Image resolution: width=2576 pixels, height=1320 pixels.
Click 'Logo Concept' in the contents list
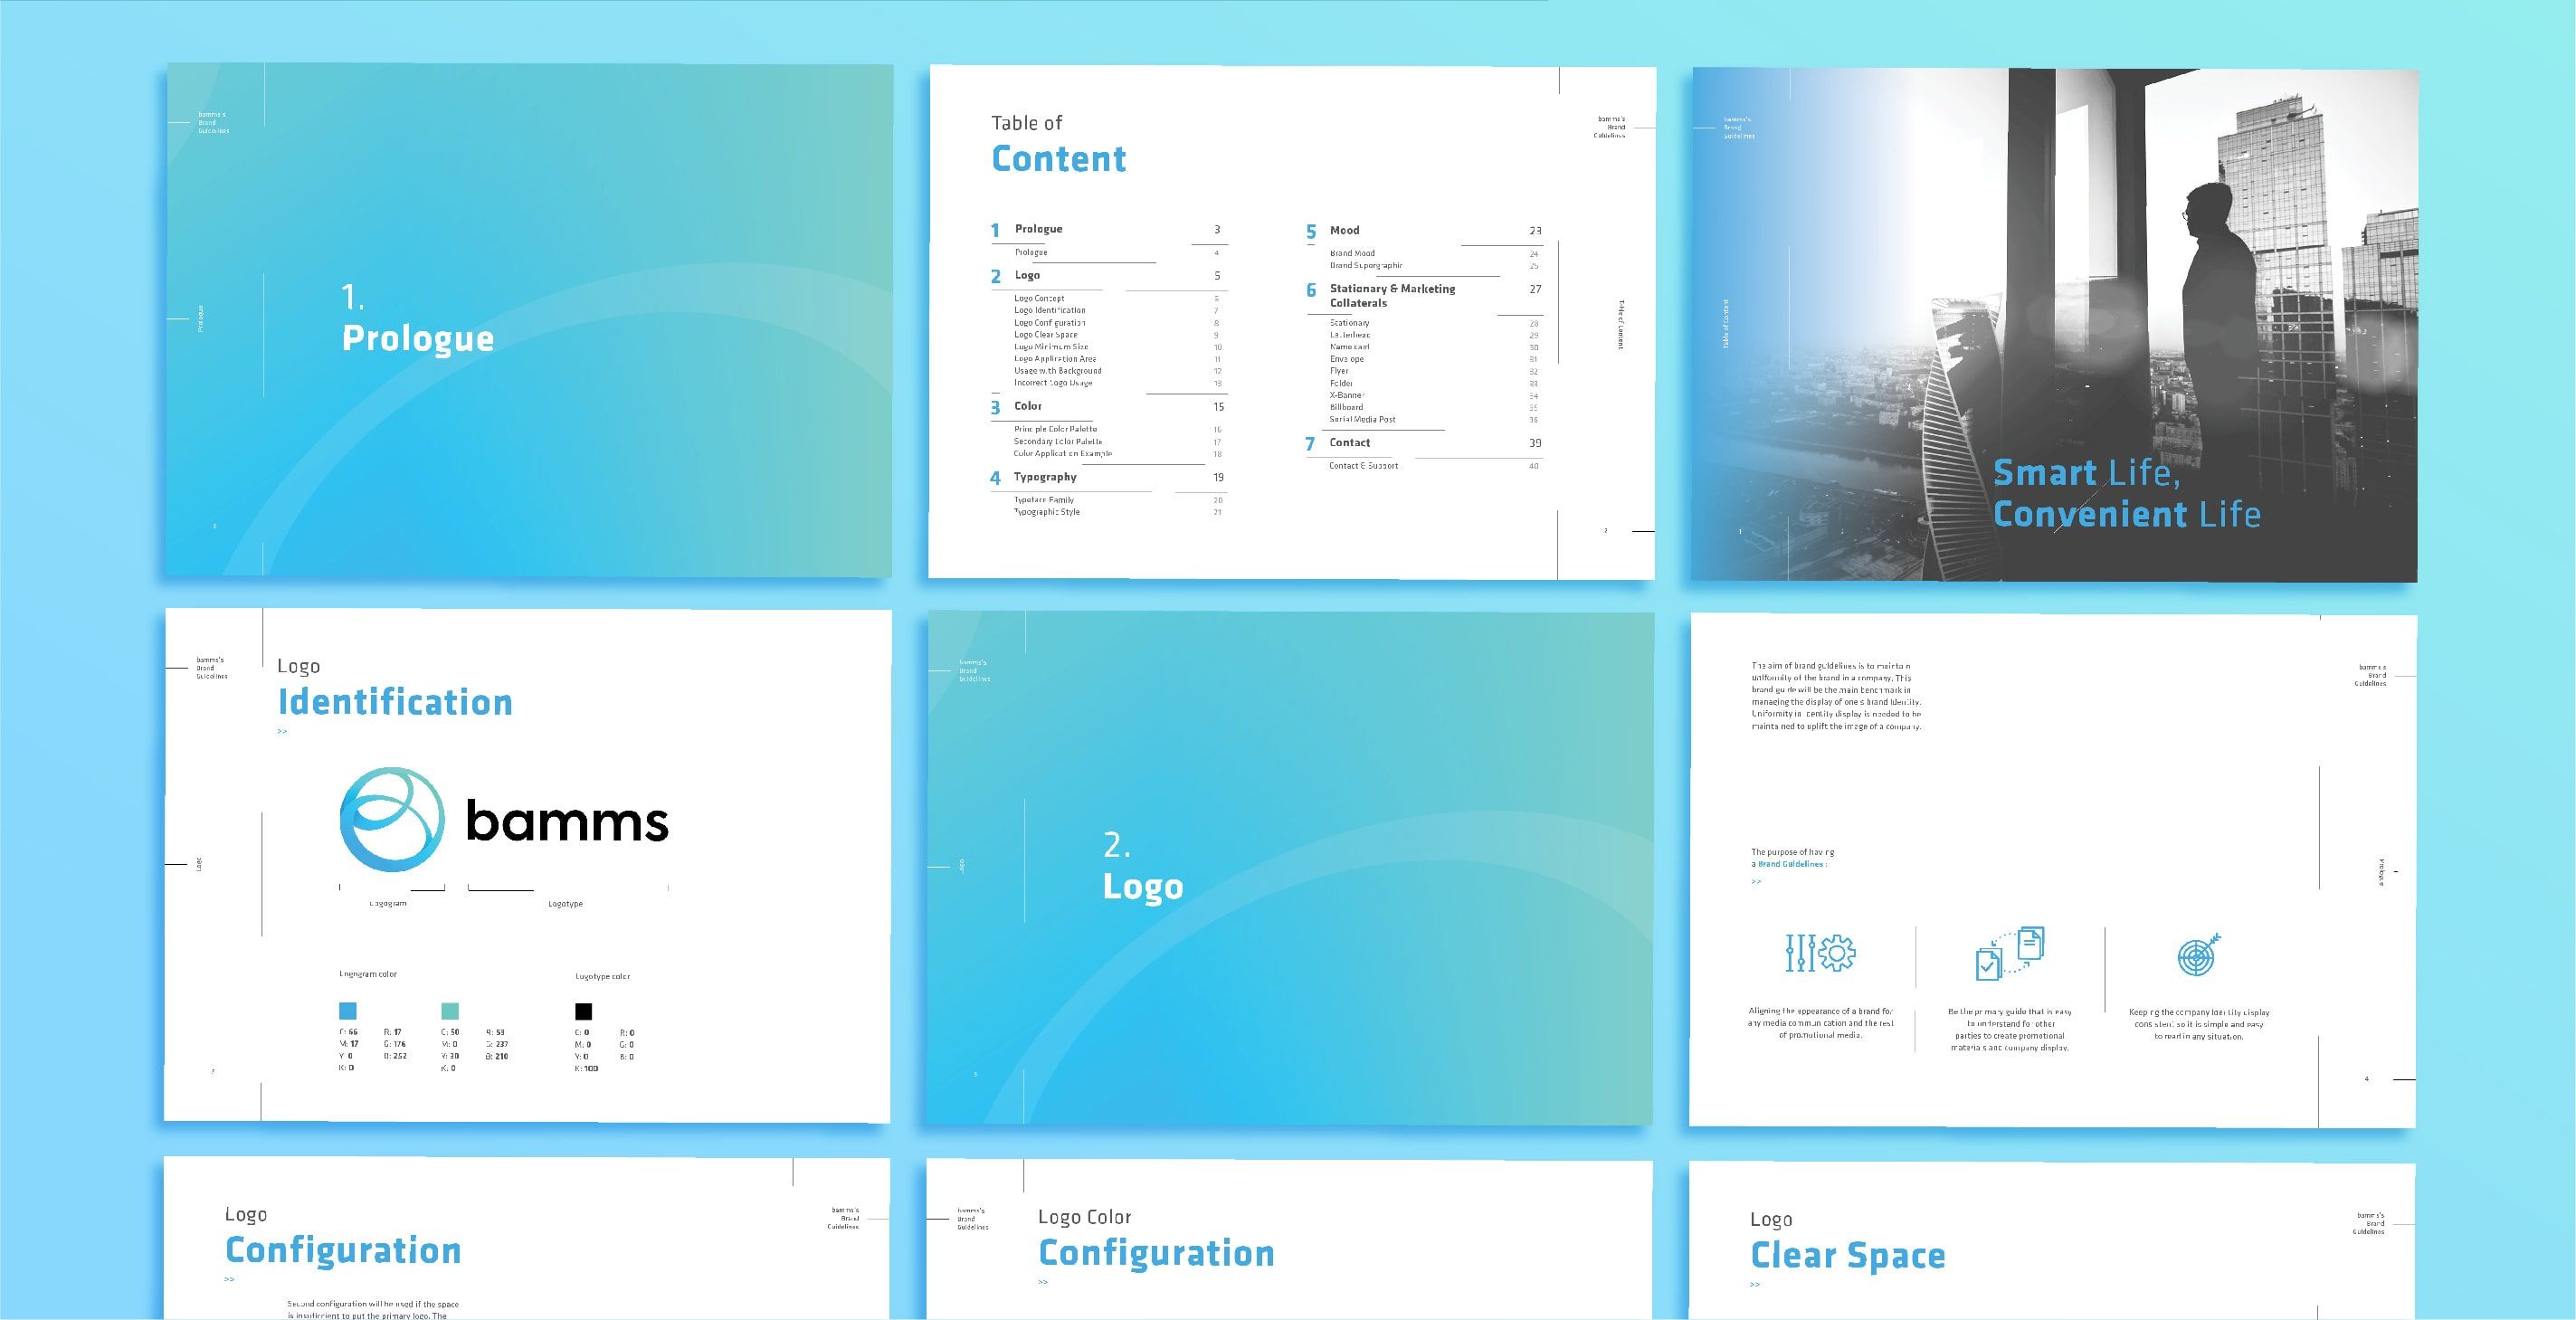coord(1039,298)
